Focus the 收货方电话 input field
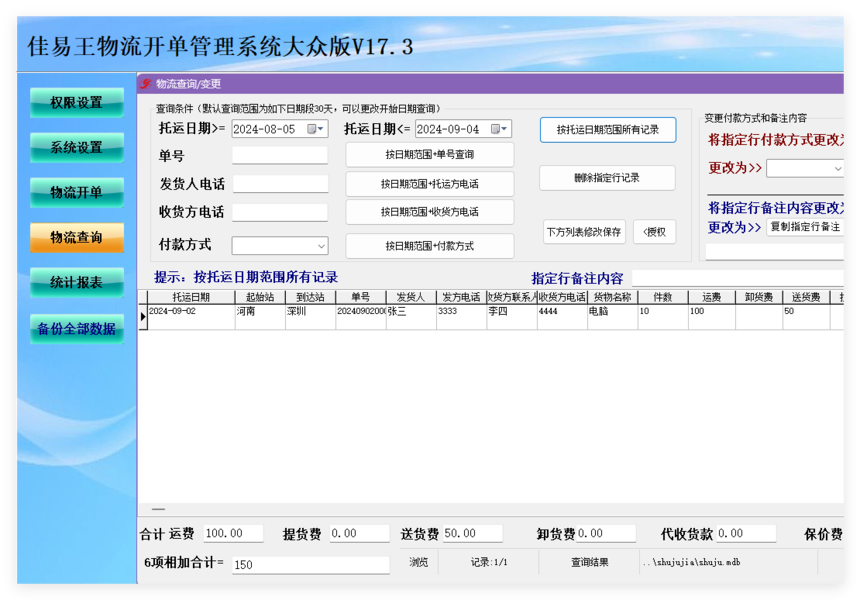860x600 pixels. (280, 212)
